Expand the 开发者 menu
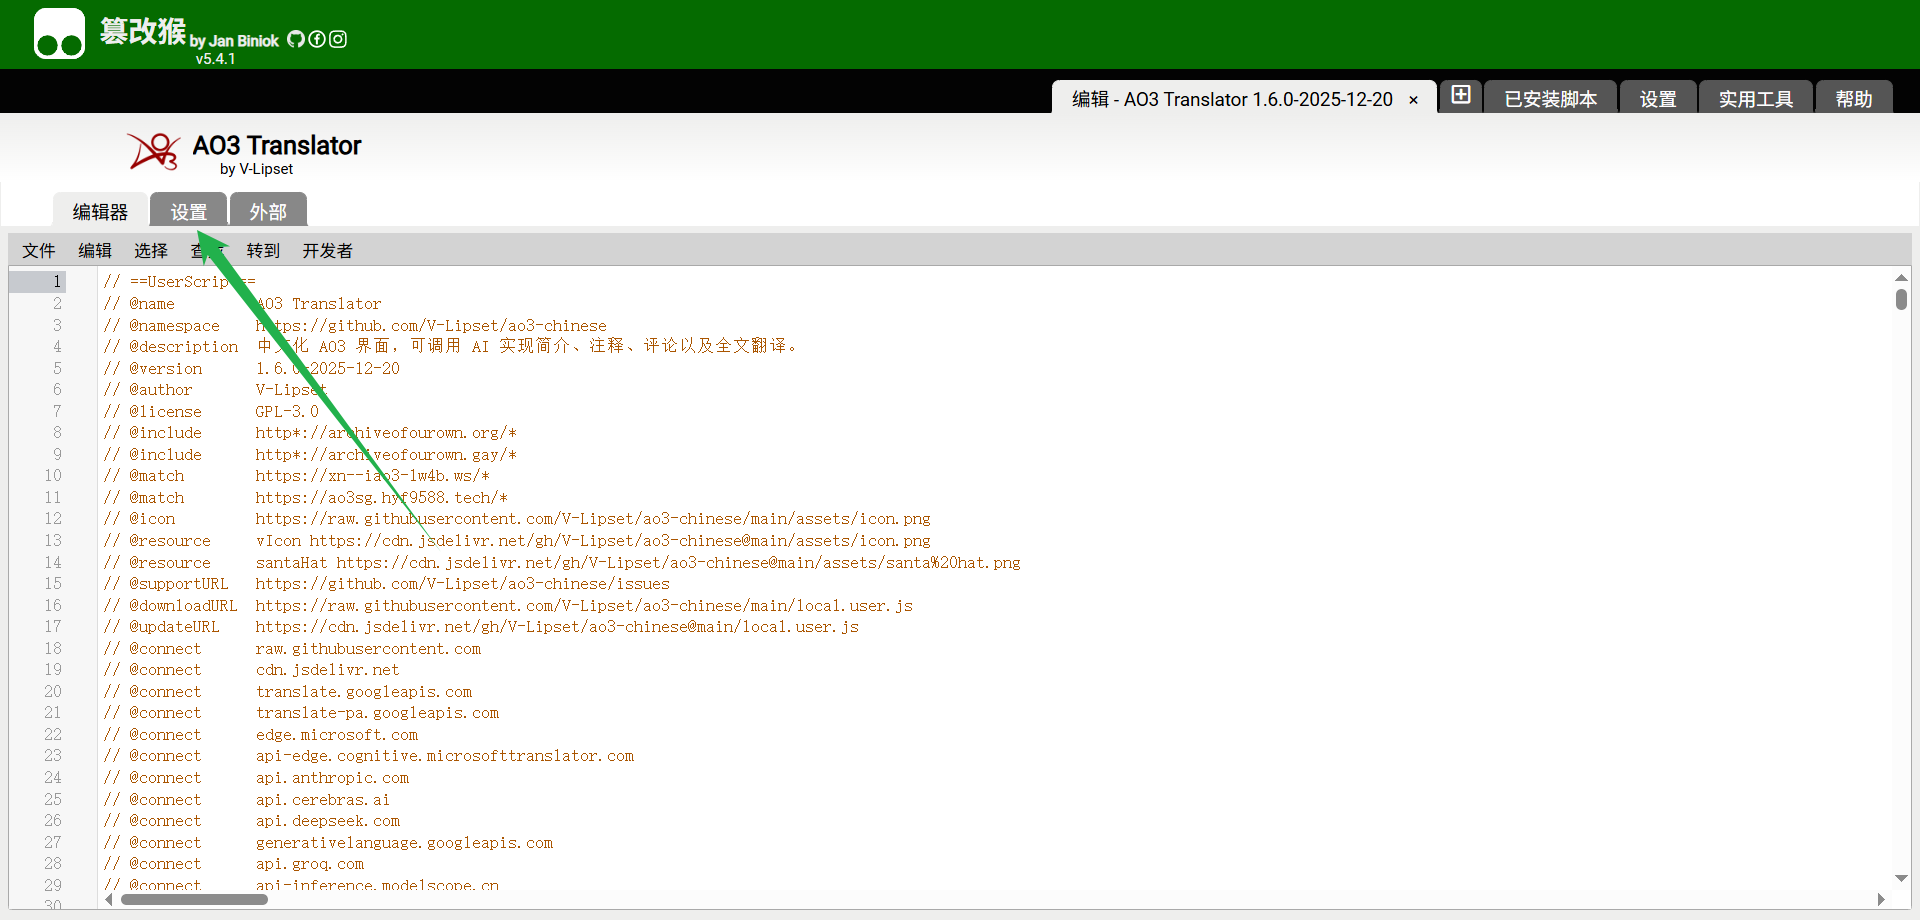Viewport: 1920px width, 920px height. click(327, 251)
